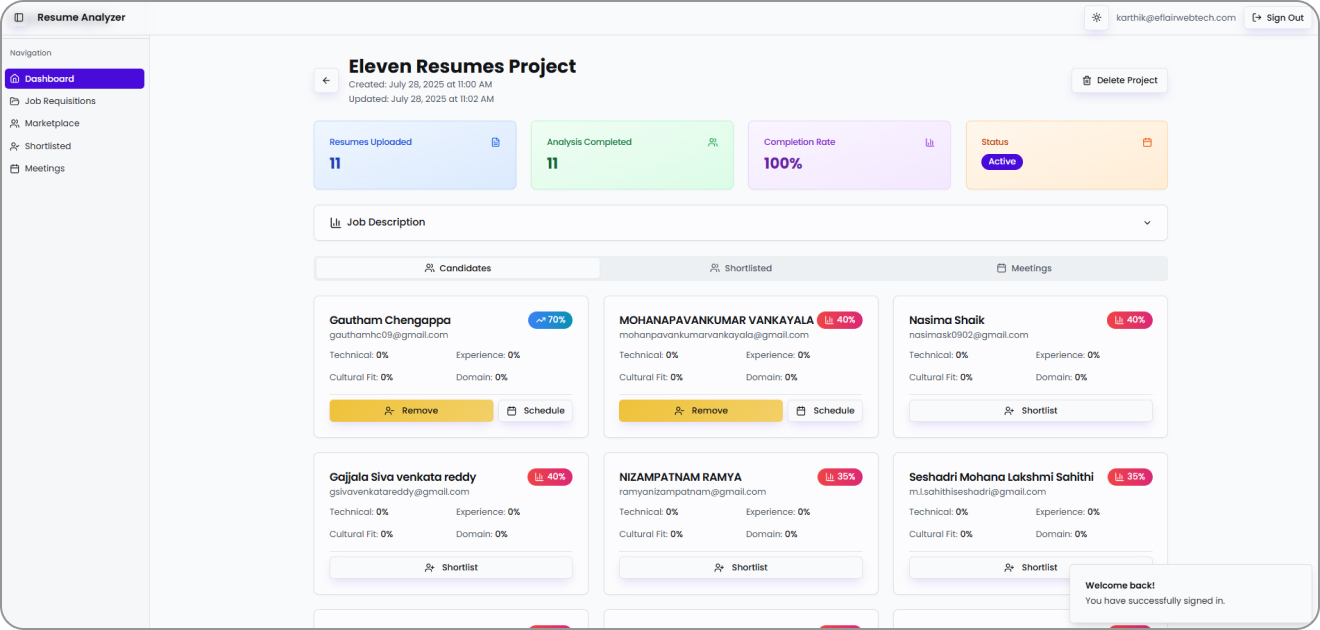
Task: Click the Job Requisitions folder icon
Action: click(x=15, y=101)
